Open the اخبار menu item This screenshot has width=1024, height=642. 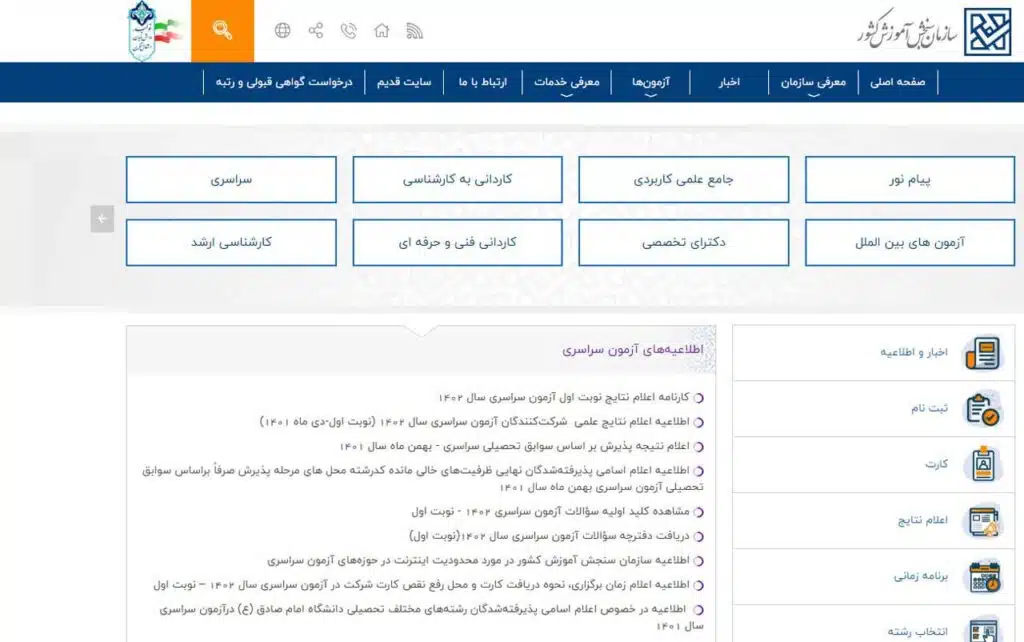[729, 82]
